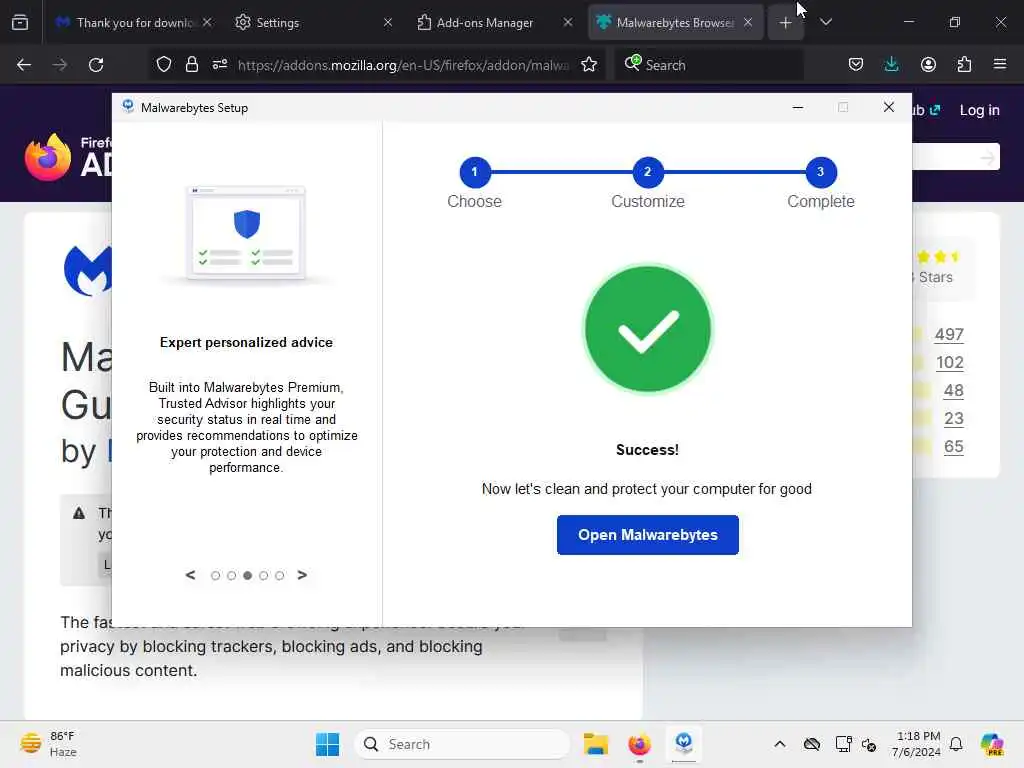
Task: Open the muted volume tray icon
Action: tap(869, 744)
